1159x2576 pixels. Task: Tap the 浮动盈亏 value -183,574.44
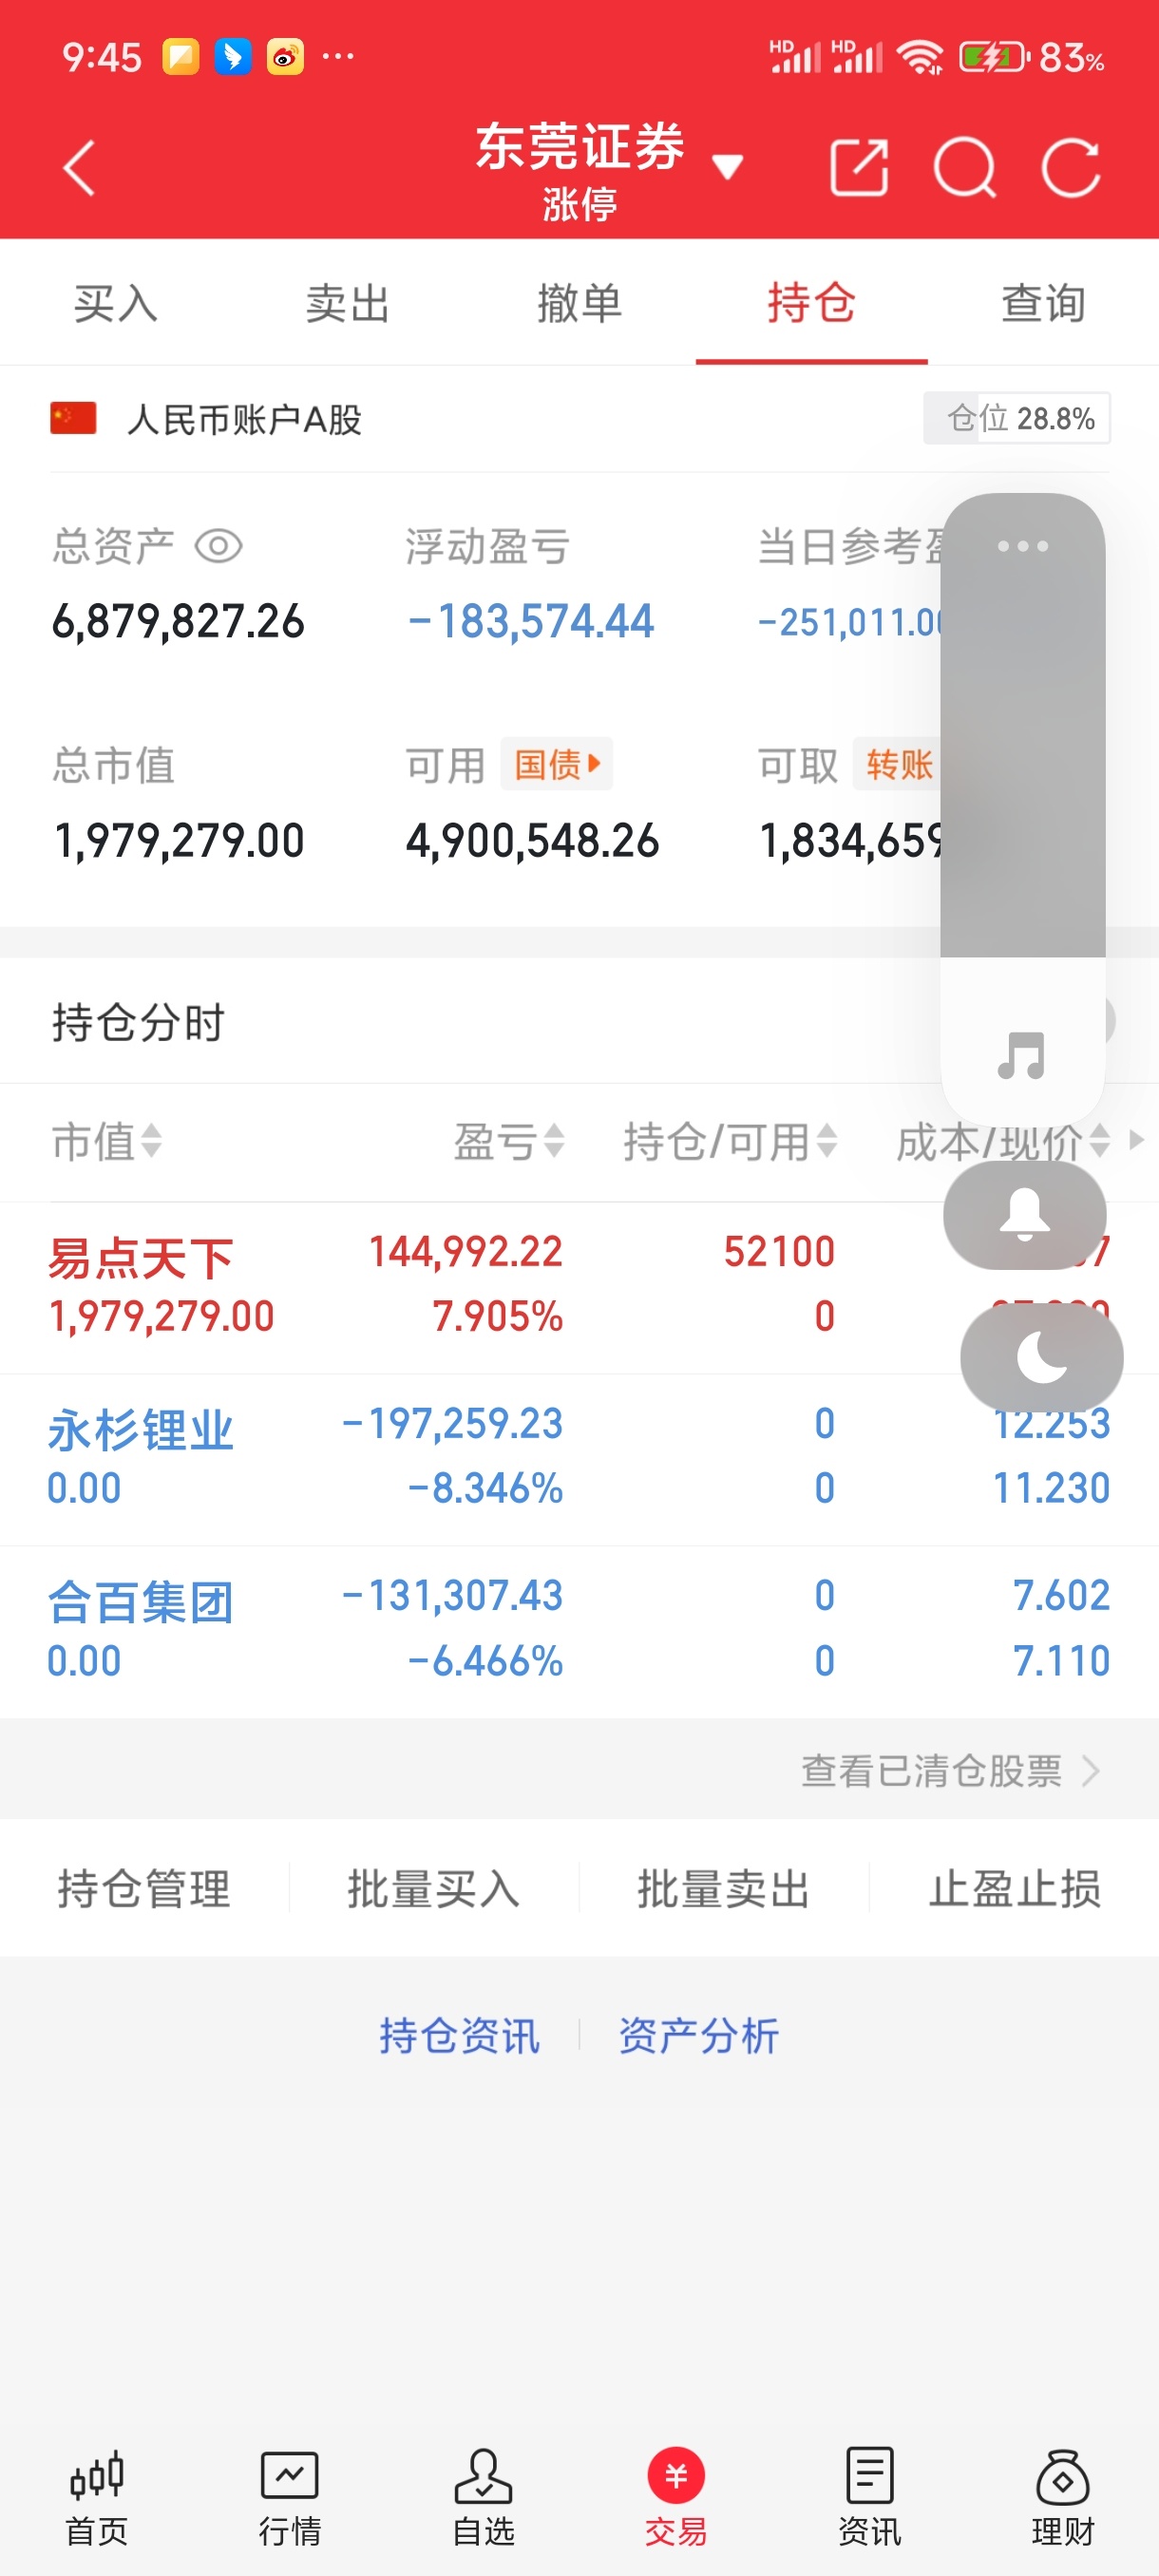531,621
